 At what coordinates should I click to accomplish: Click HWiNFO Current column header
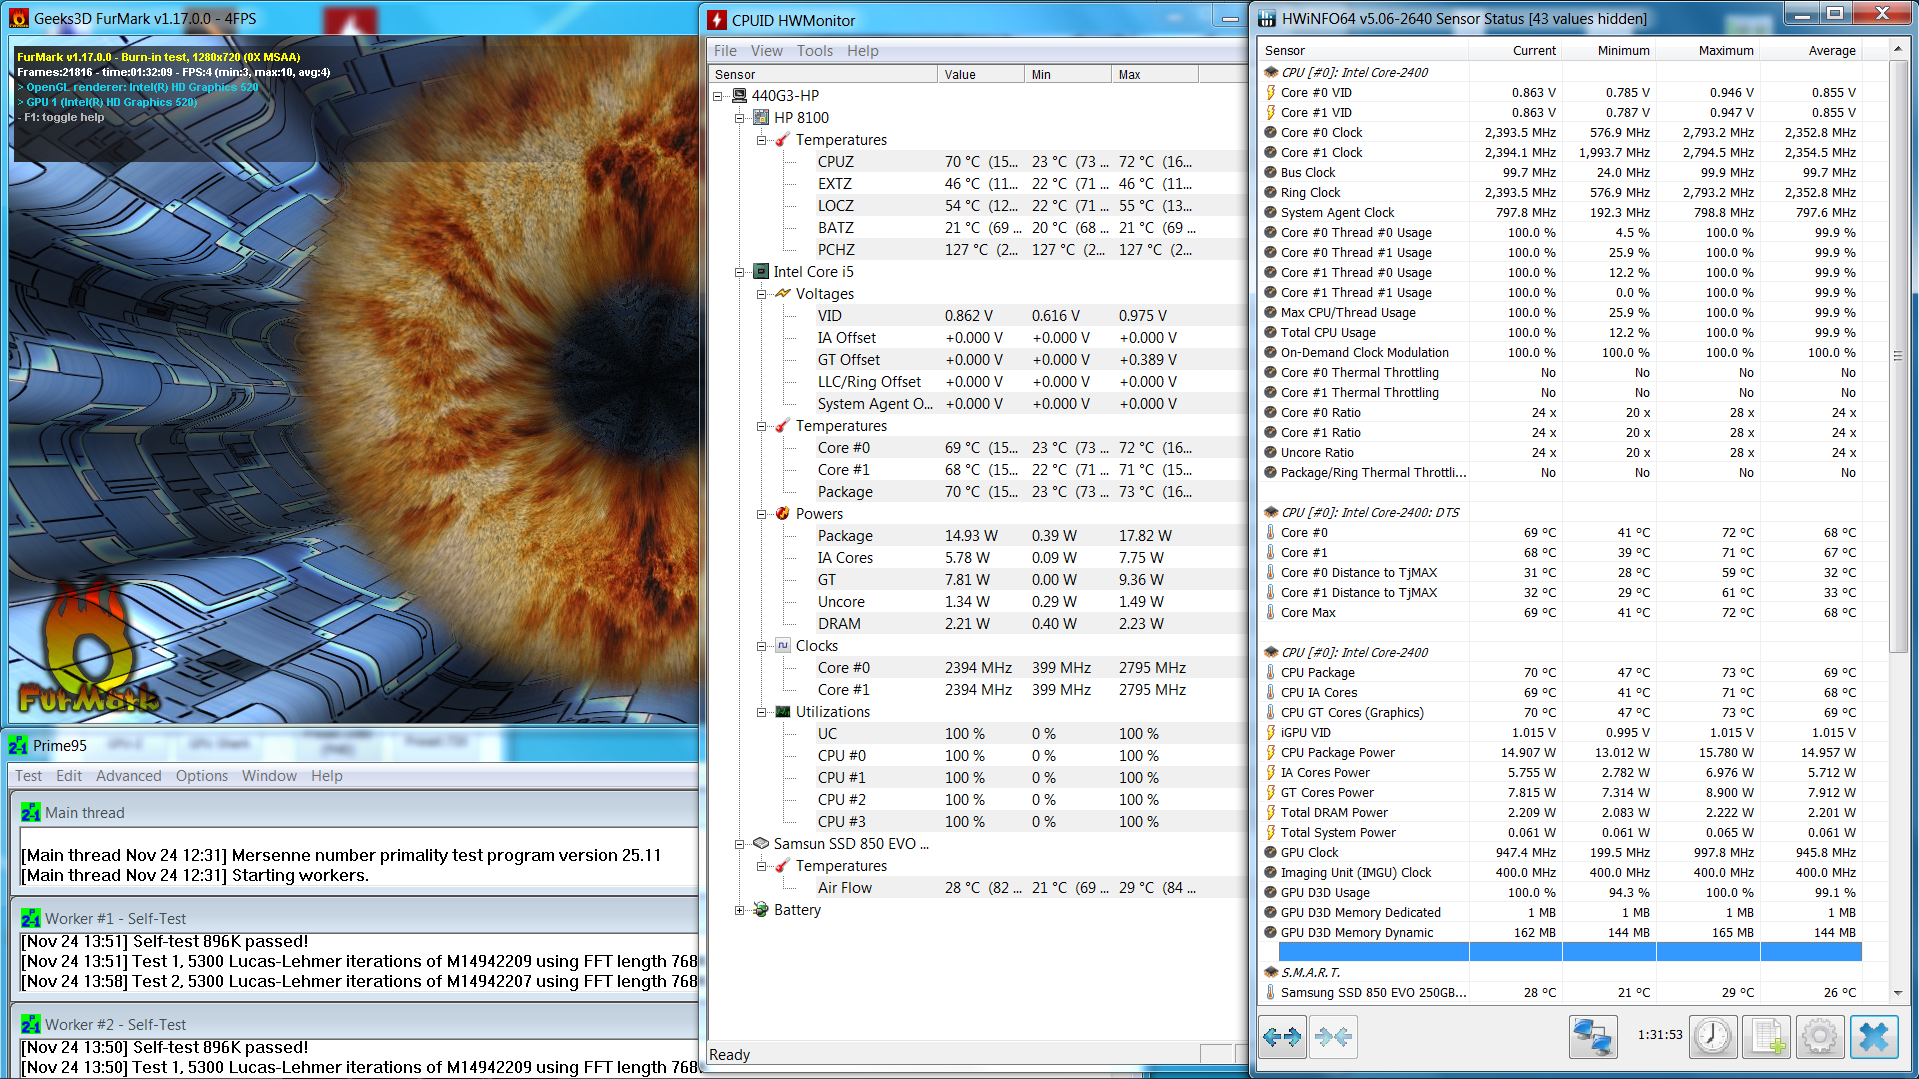tap(1516, 50)
